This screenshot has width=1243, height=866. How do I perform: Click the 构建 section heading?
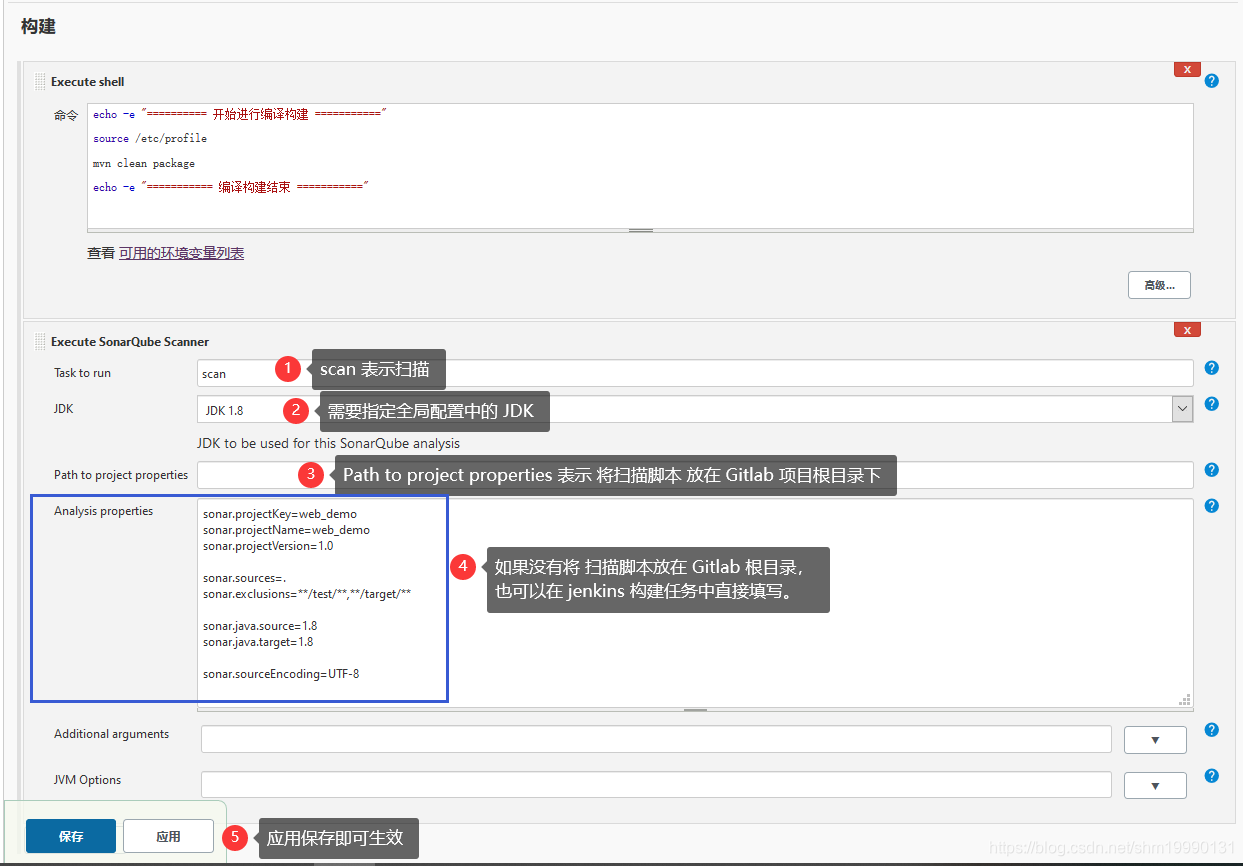click(x=38, y=27)
